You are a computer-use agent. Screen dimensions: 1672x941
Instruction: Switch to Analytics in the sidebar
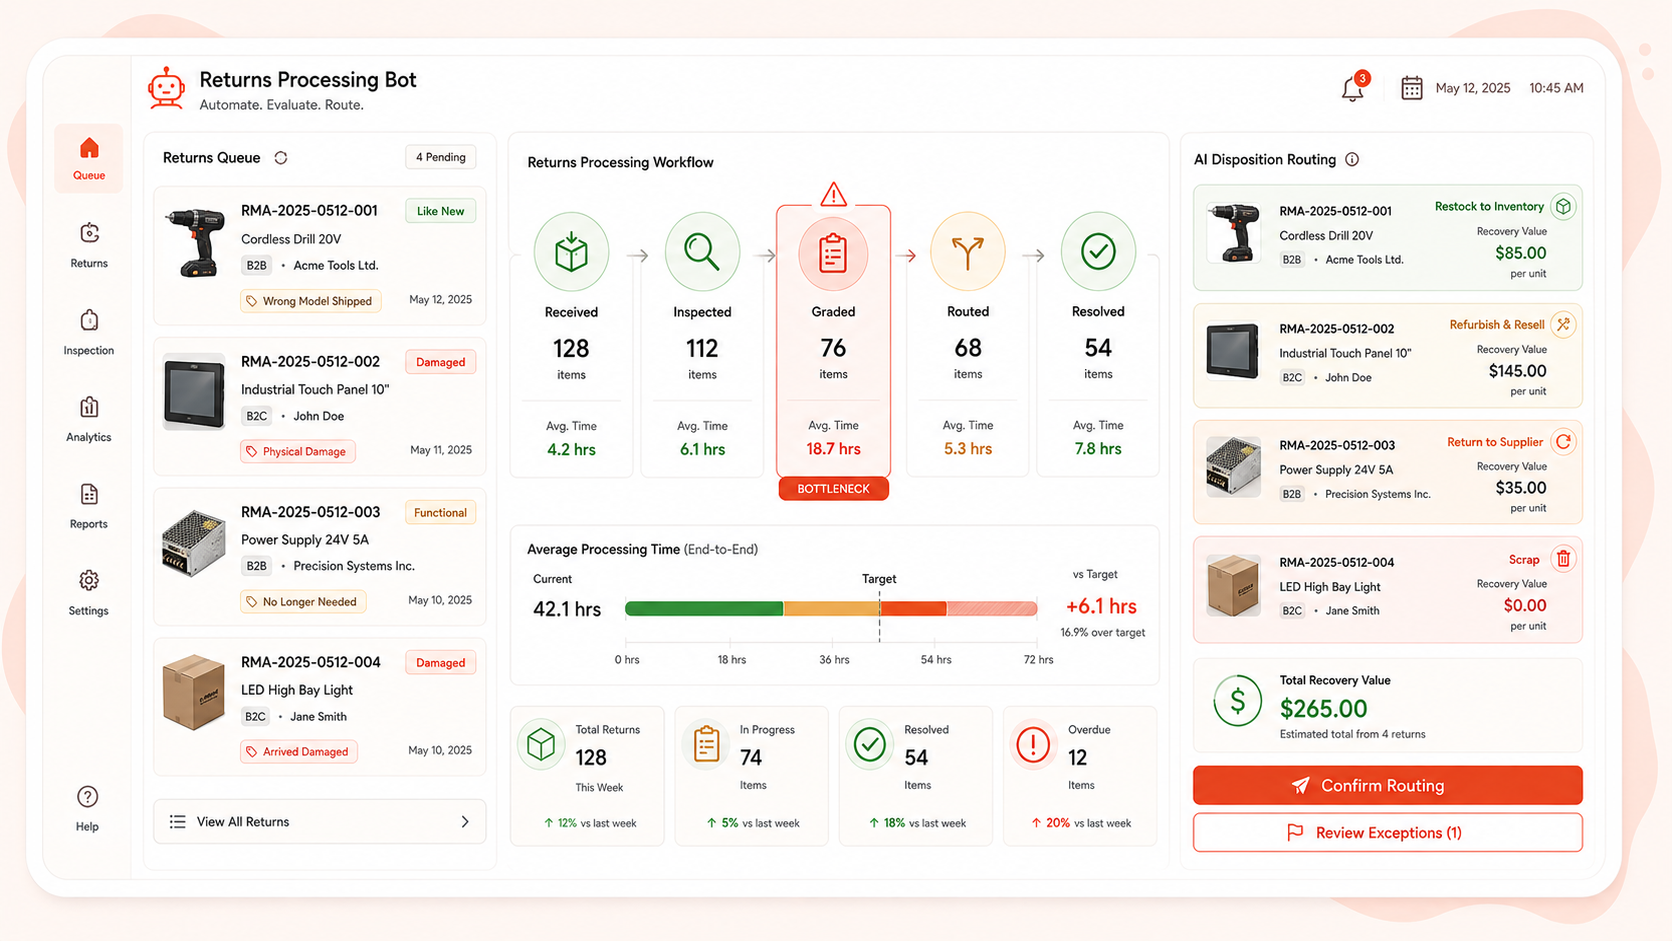89,419
